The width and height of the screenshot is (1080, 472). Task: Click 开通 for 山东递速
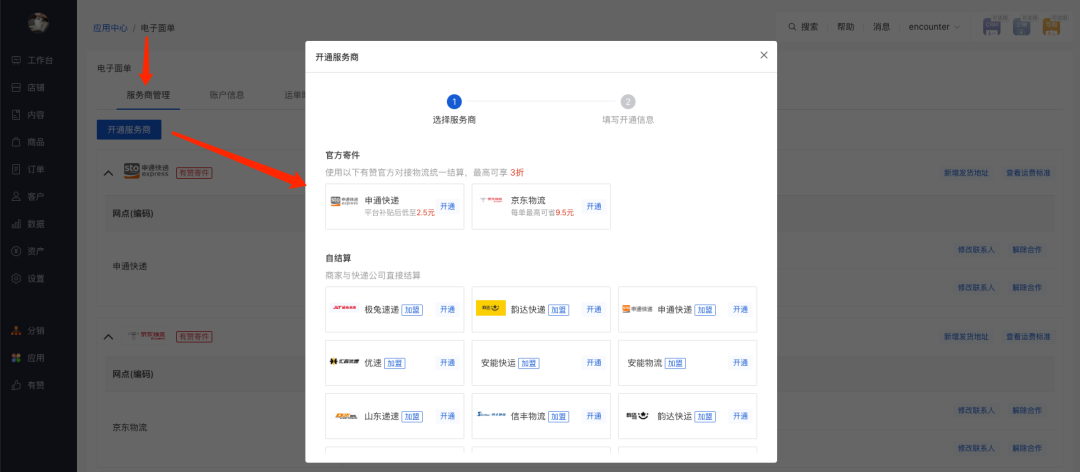point(448,415)
